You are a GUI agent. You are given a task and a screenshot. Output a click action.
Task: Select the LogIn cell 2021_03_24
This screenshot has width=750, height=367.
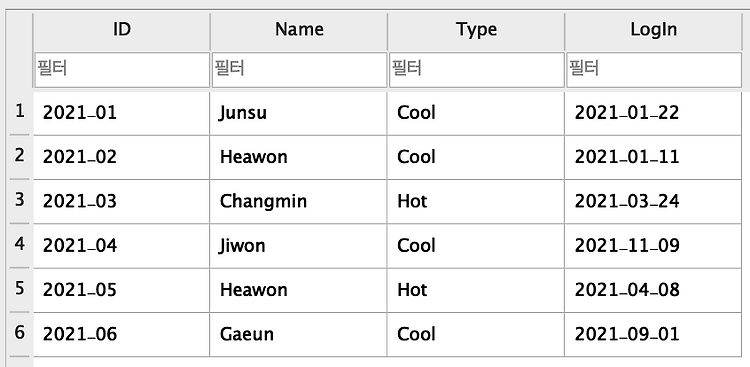point(653,201)
